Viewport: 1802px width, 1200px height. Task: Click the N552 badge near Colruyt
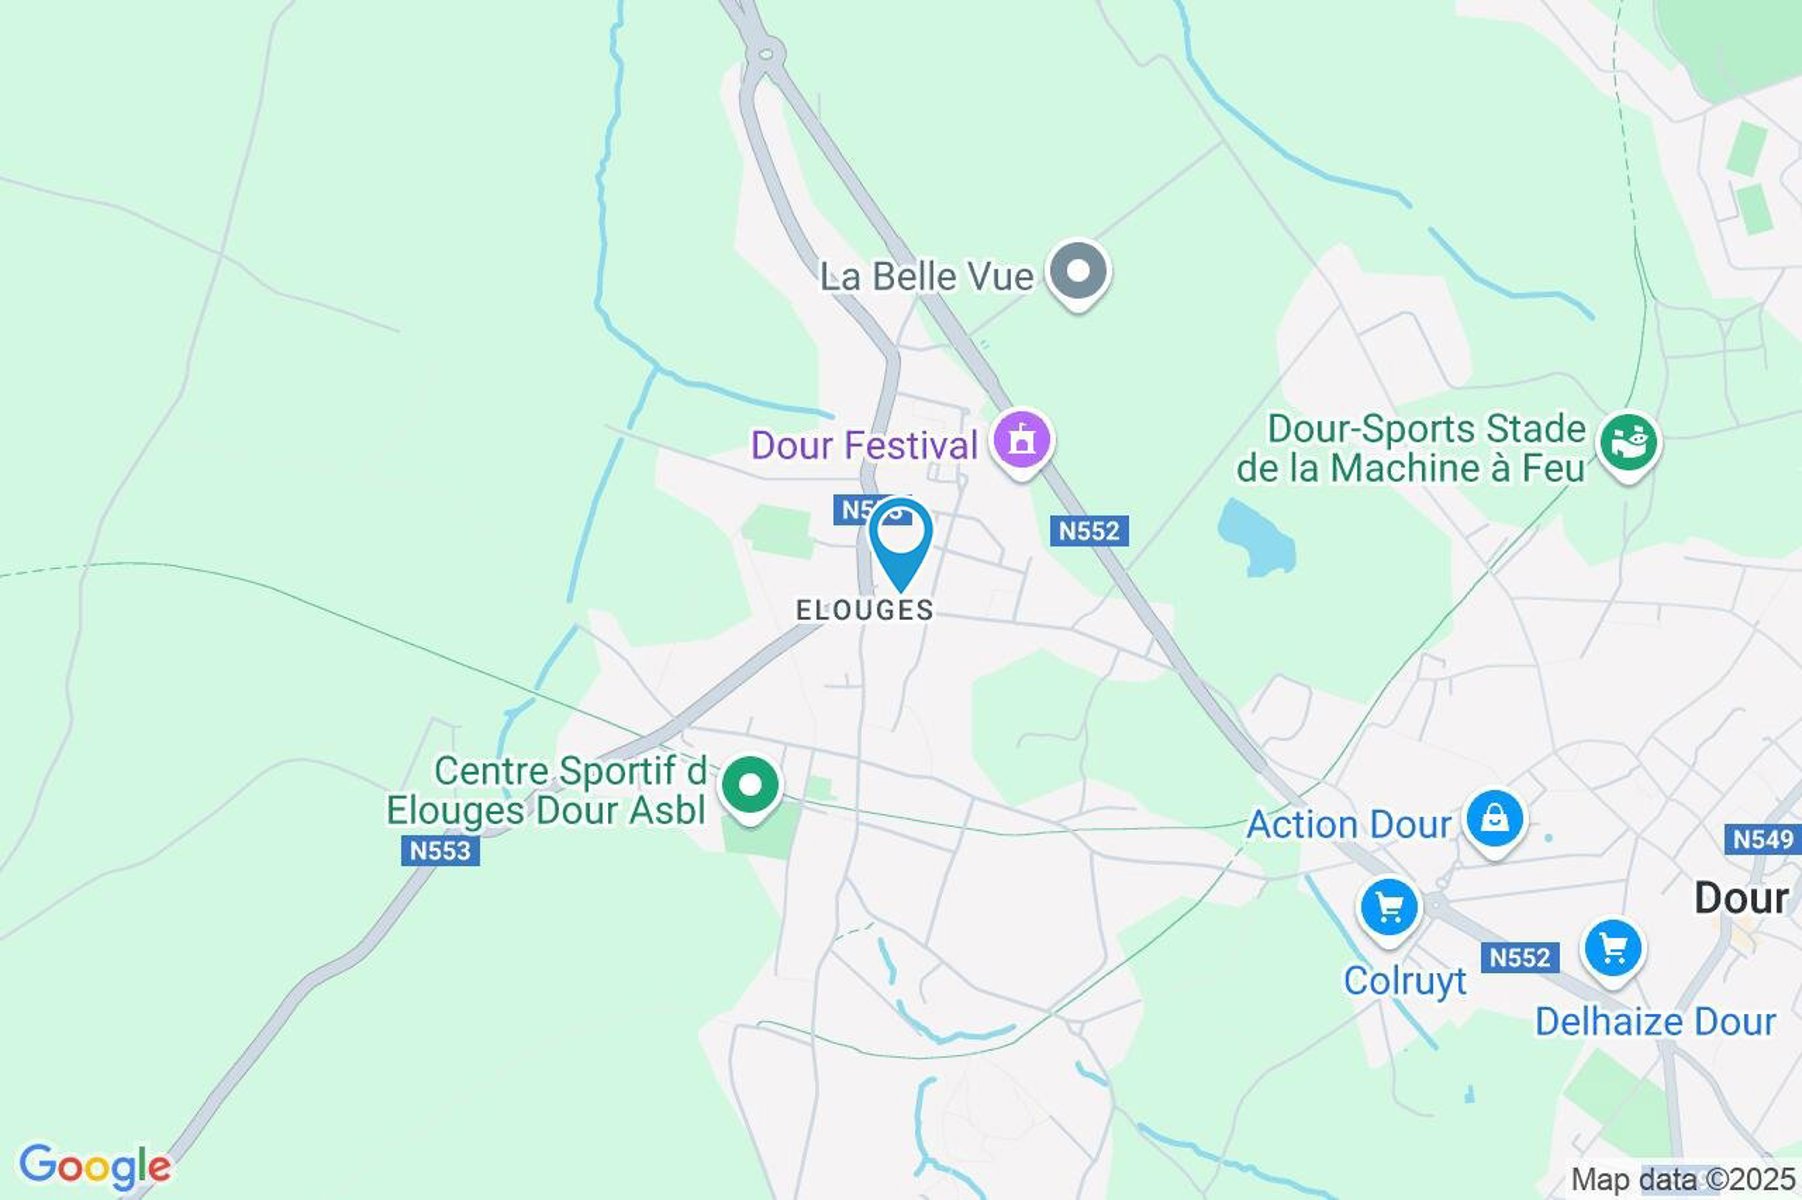tap(1520, 957)
